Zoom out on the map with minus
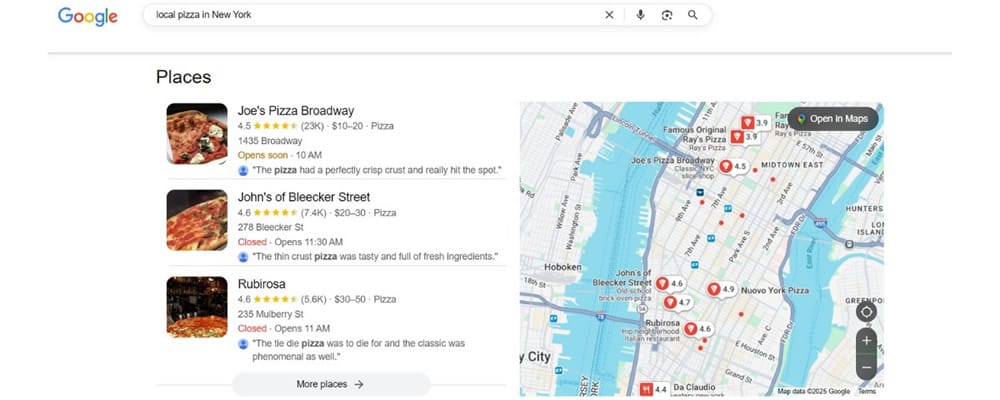Image resolution: width=1000 pixels, height=400 pixels. pyautogui.click(x=866, y=367)
